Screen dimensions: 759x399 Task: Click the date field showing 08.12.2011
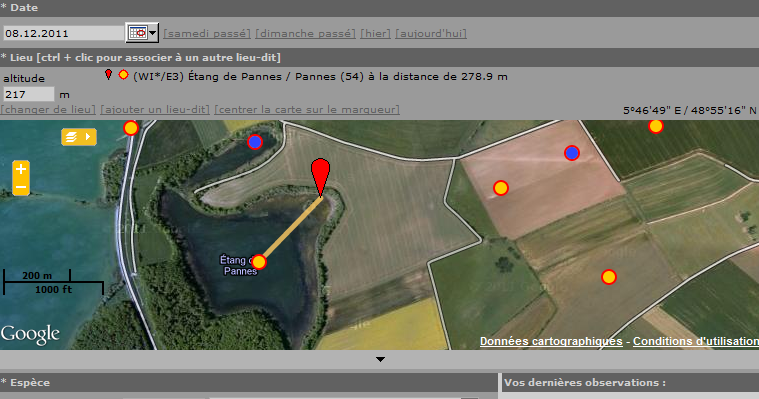point(63,33)
